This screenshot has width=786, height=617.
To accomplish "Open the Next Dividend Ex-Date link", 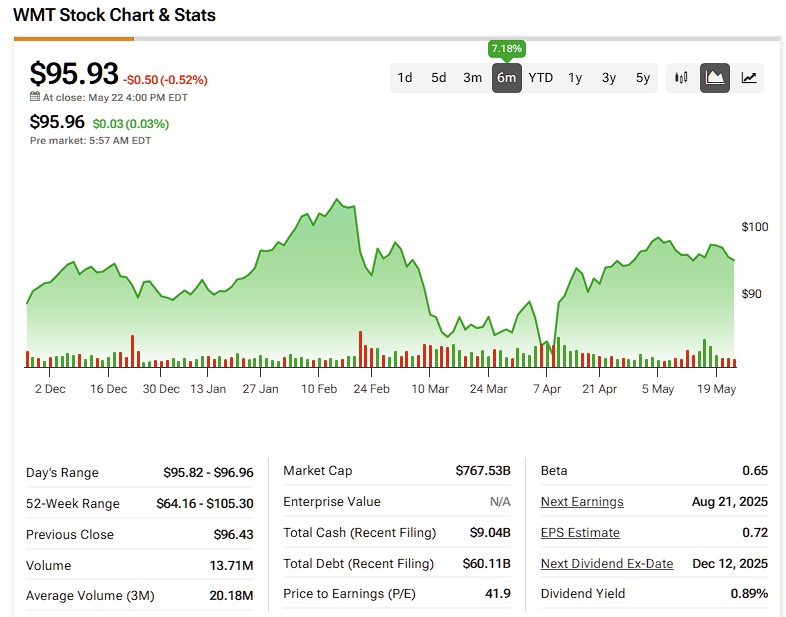I will pos(607,563).
